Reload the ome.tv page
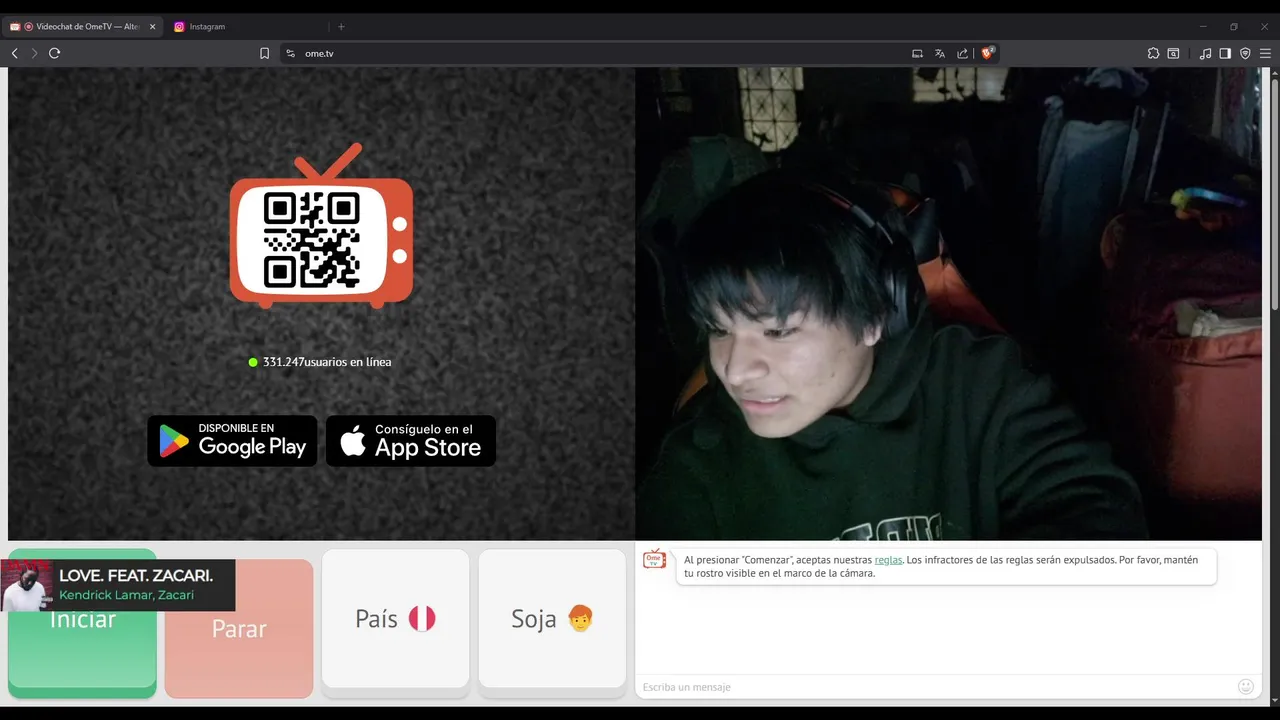This screenshot has width=1280, height=720. [55, 53]
